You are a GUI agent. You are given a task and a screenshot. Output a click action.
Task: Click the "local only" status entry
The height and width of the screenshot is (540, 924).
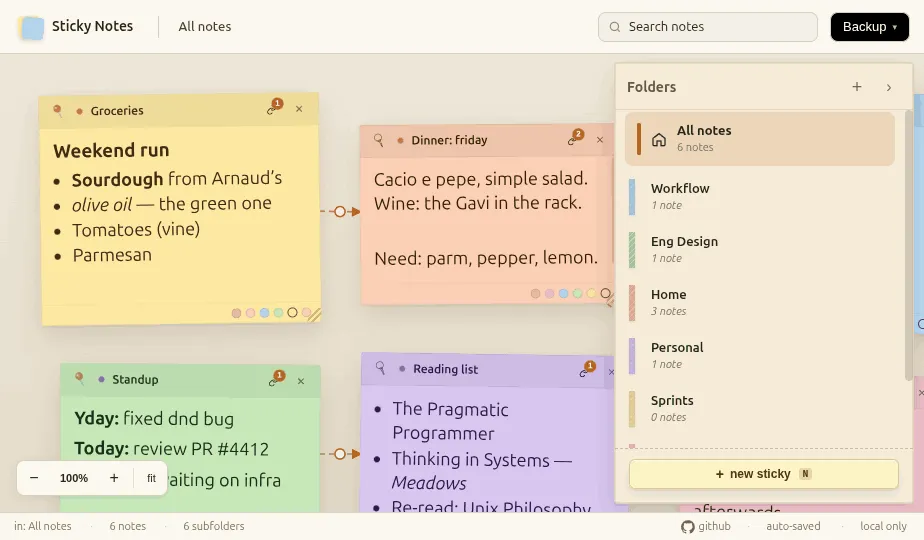(x=883, y=526)
